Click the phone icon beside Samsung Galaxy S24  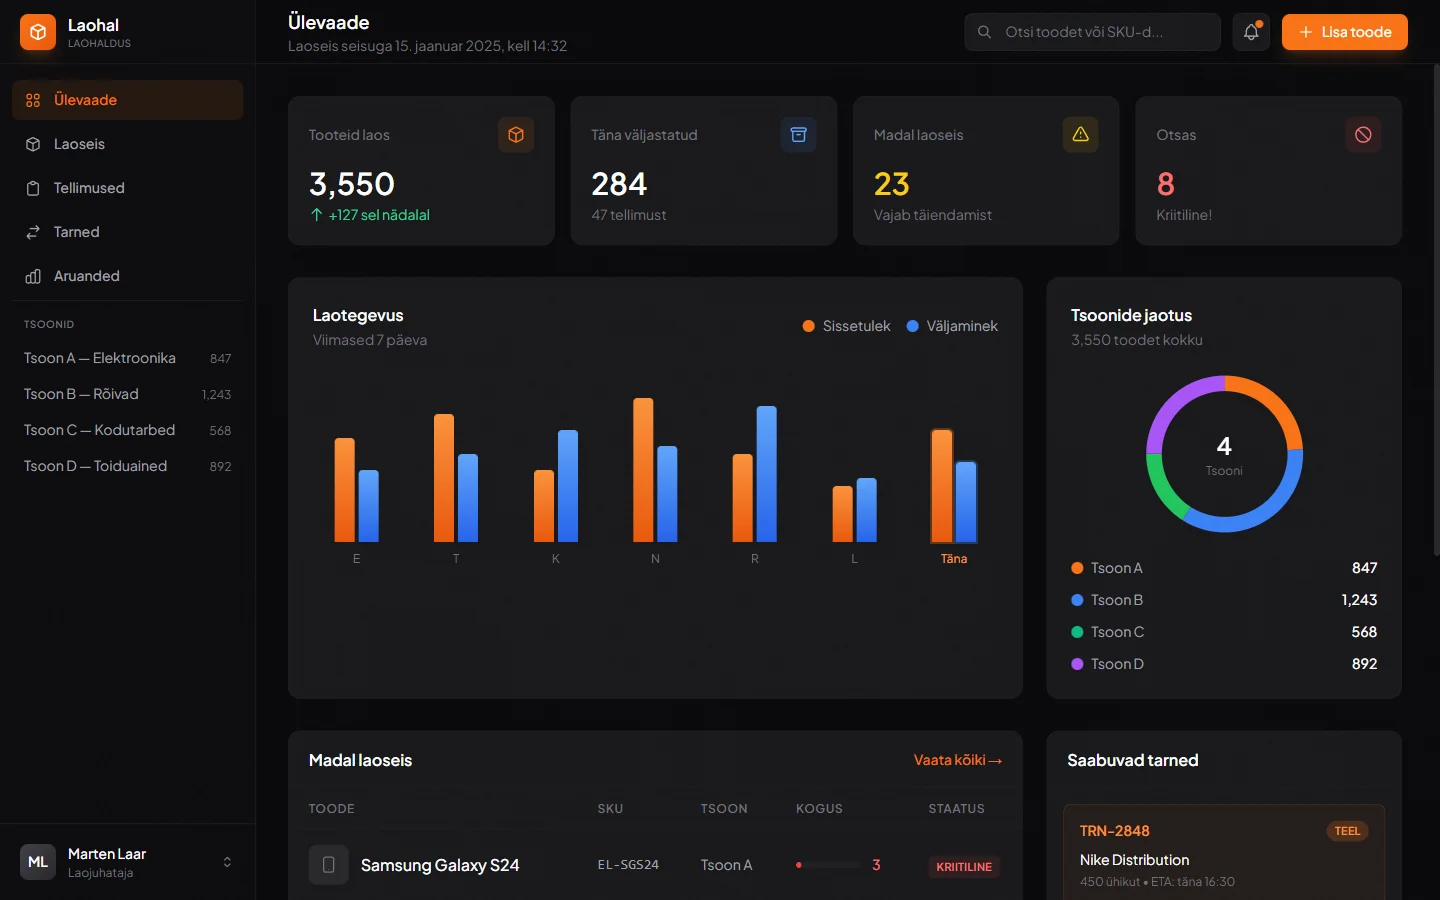coord(328,865)
